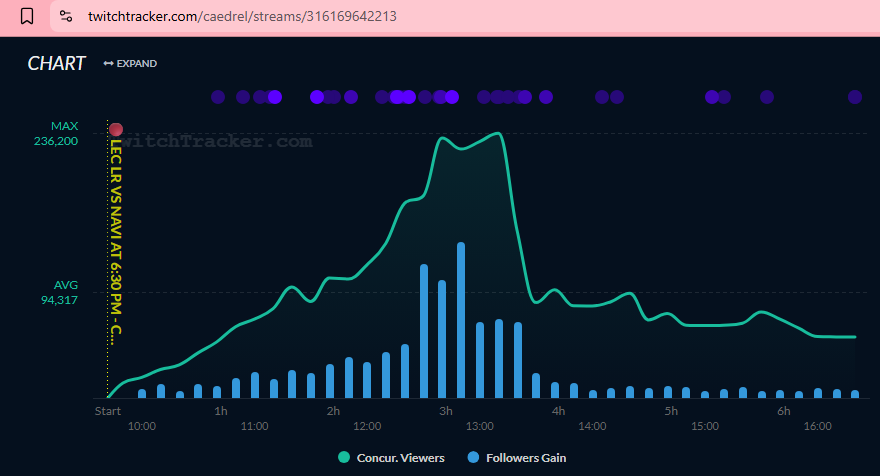Select the tallest blue followers gain bar

pyautogui.click(x=461, y=320)
